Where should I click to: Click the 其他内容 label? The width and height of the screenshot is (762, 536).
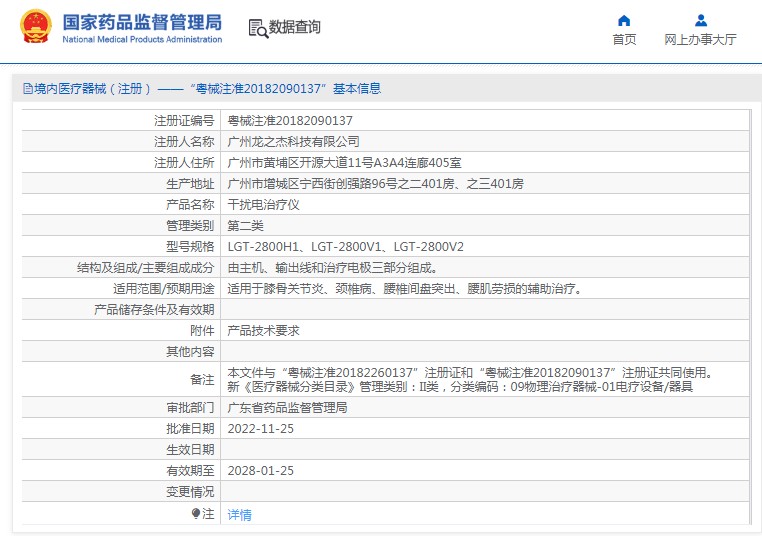(x=190, y=351)
